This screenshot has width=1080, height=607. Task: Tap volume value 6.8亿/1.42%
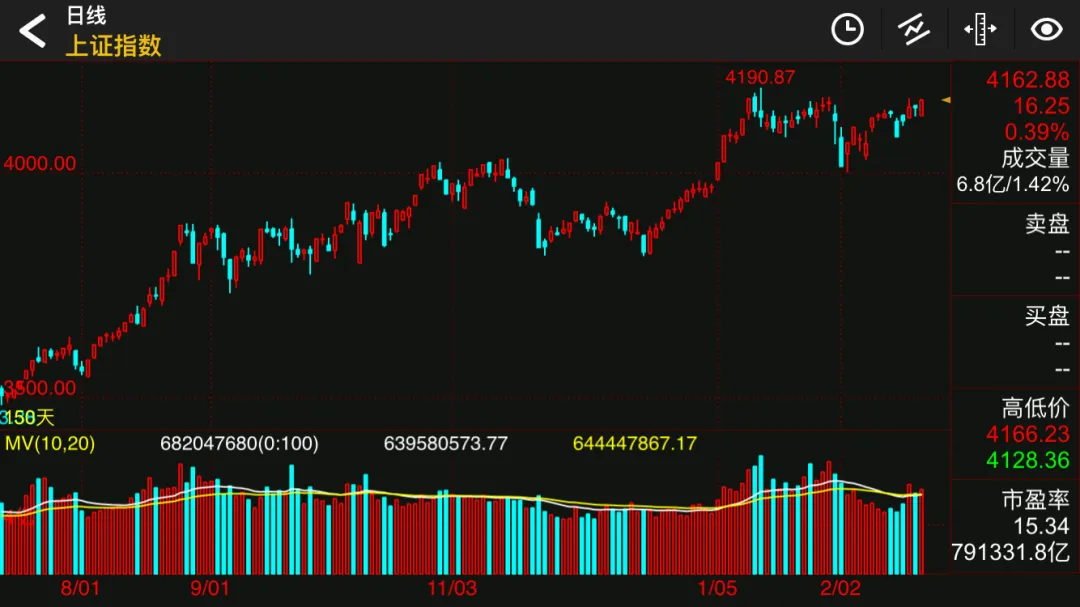pos(1012,185)
